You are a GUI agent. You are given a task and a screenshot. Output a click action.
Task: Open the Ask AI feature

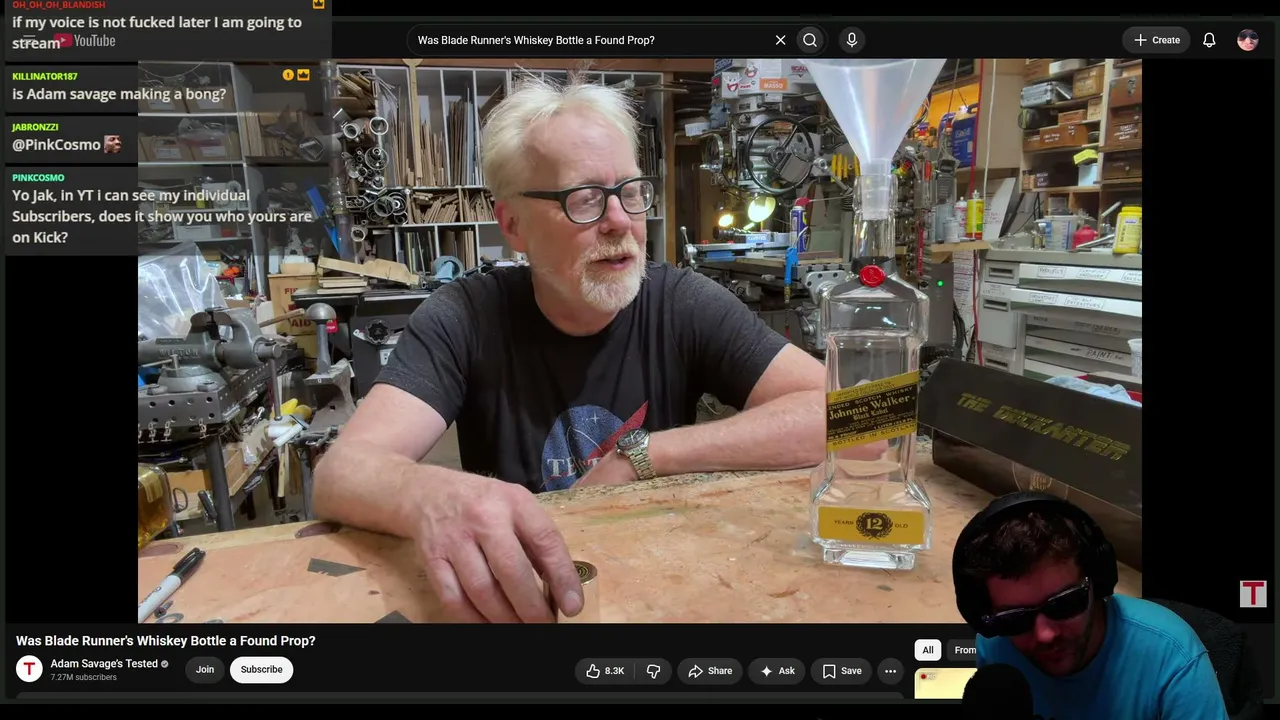[777, 671]
